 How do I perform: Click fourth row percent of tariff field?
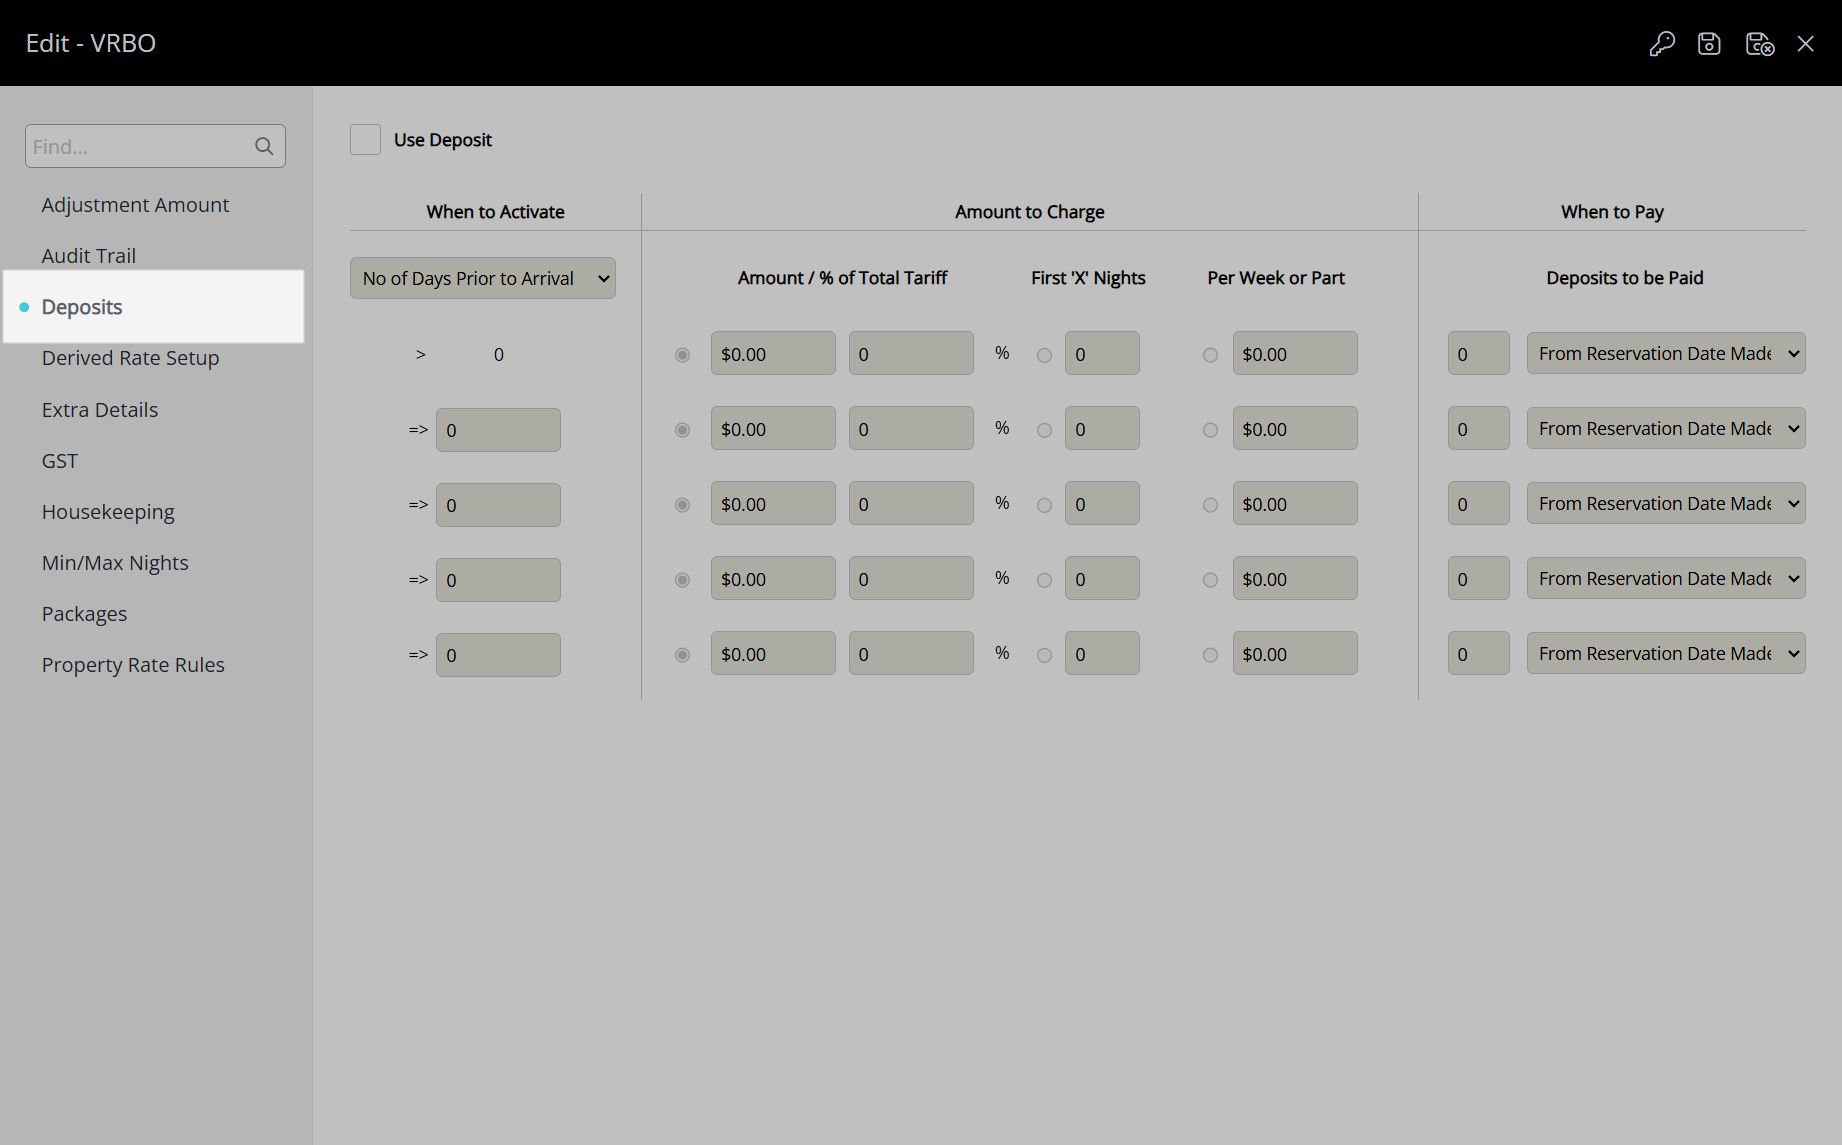(x=911, y=578)
